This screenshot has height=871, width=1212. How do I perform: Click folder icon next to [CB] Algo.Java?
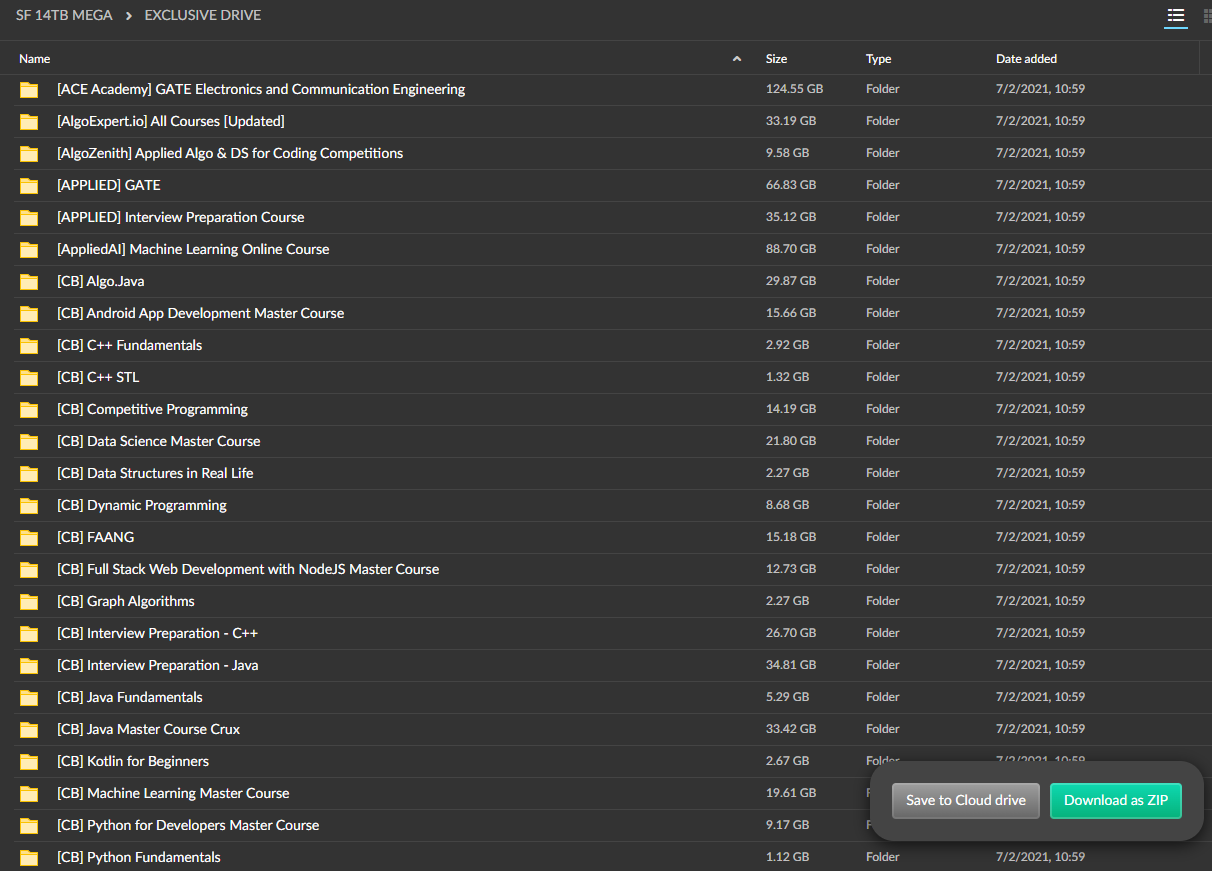coord(29,282)
